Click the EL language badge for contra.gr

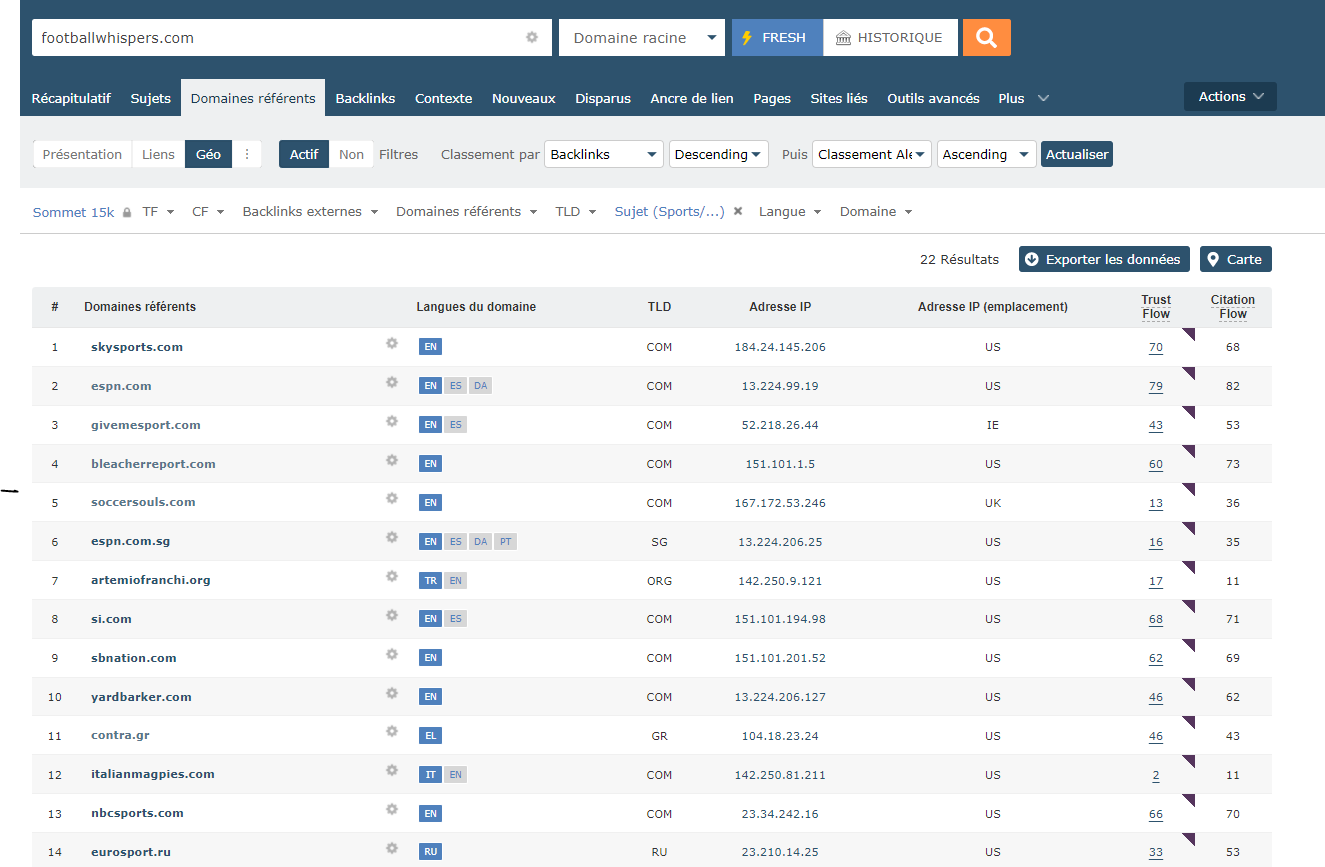point(430,735)
